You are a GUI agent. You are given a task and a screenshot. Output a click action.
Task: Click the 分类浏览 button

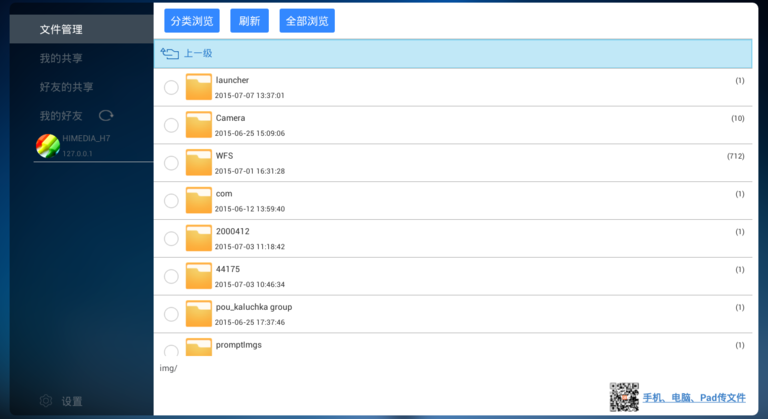tap(192, 21)
